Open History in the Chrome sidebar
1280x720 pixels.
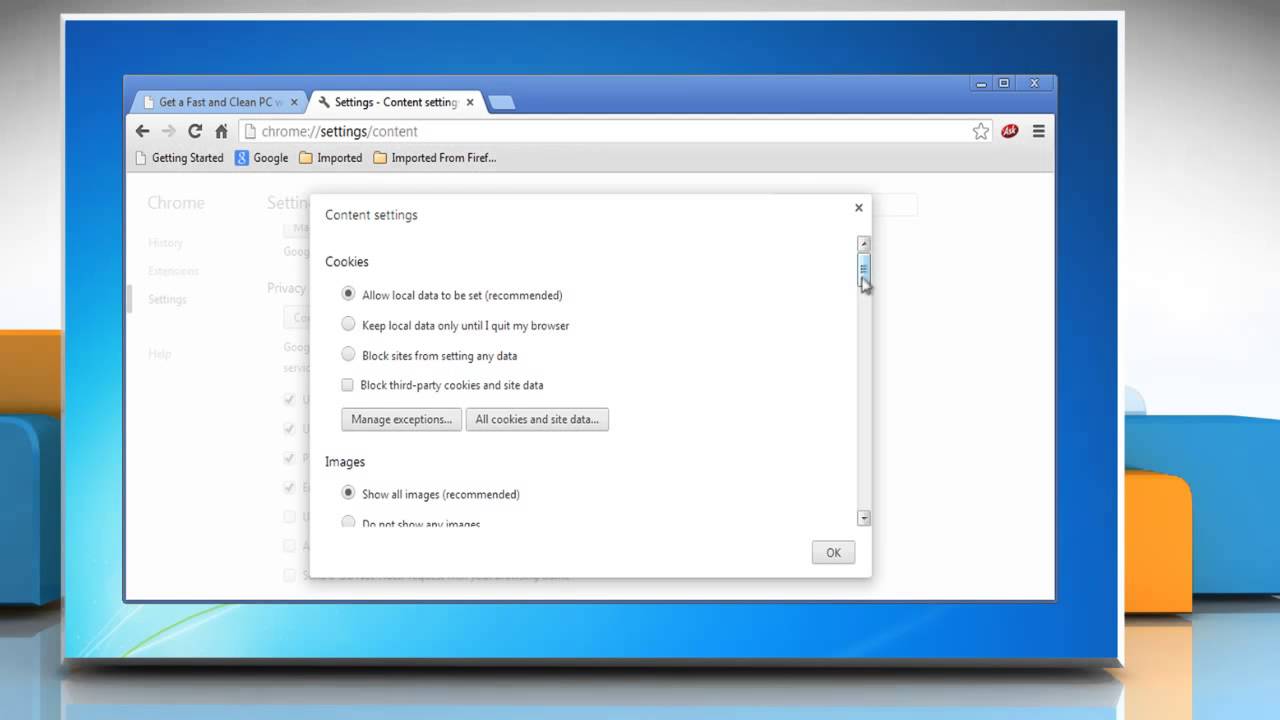pyautogui.click(x=165, y=243)
